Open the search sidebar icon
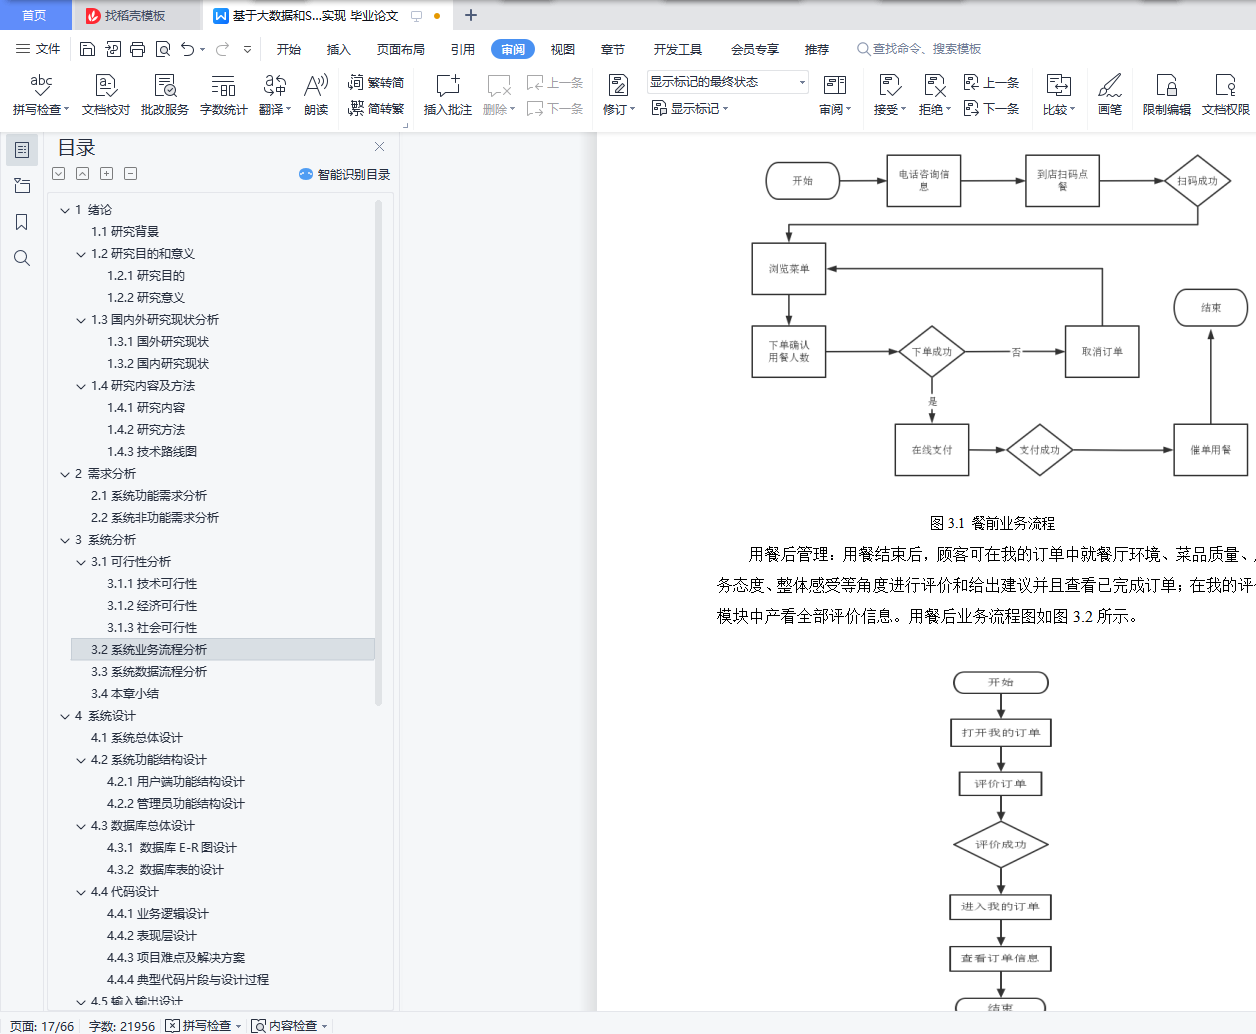 click(x=22, y=258)
